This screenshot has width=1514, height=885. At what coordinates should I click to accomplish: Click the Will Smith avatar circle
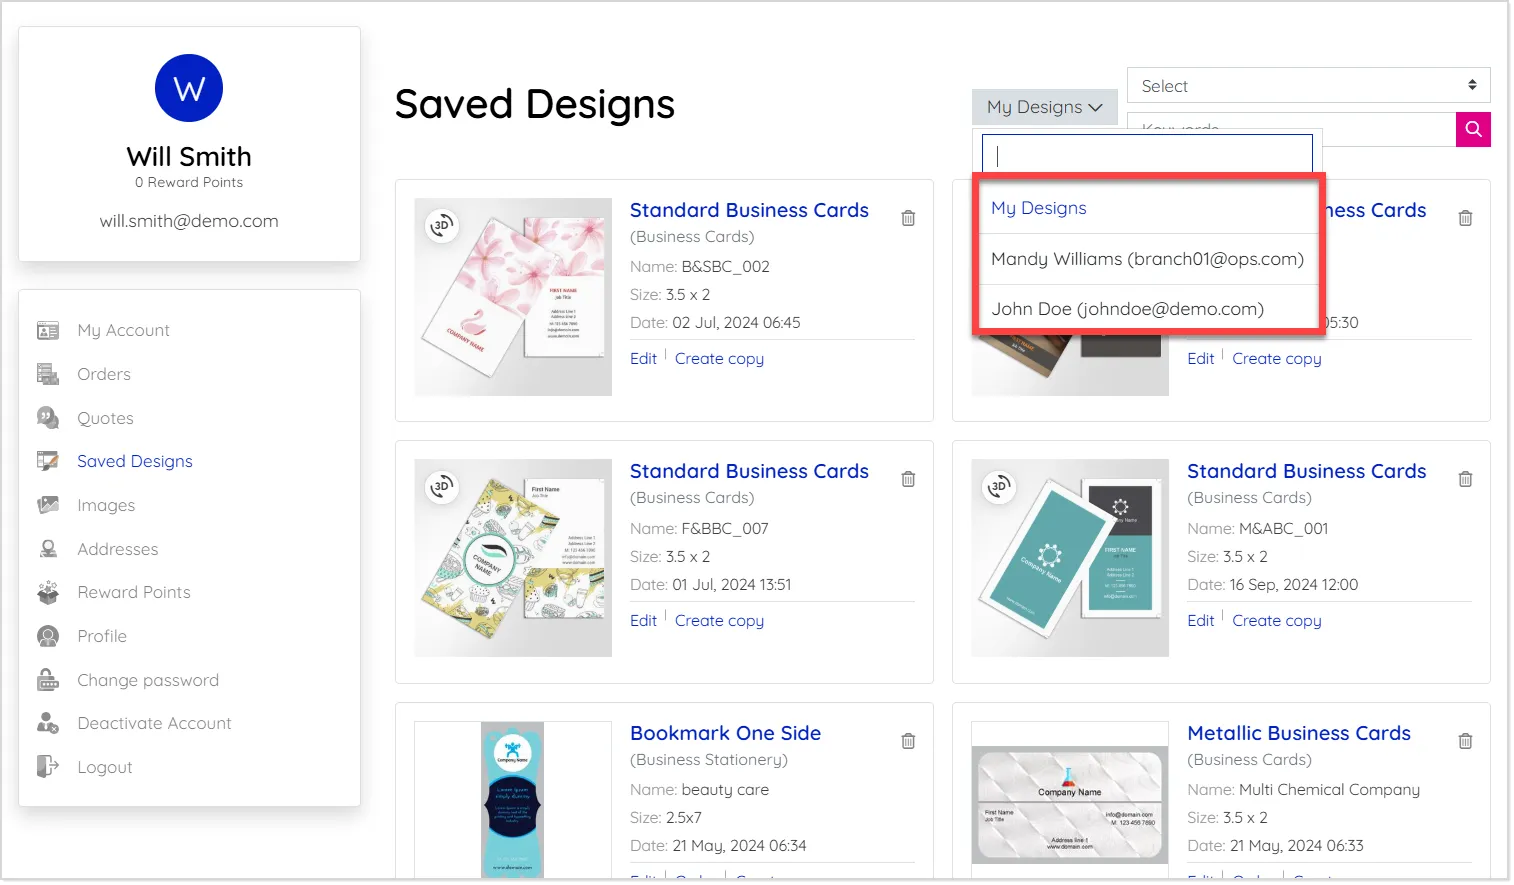[189, 88]
